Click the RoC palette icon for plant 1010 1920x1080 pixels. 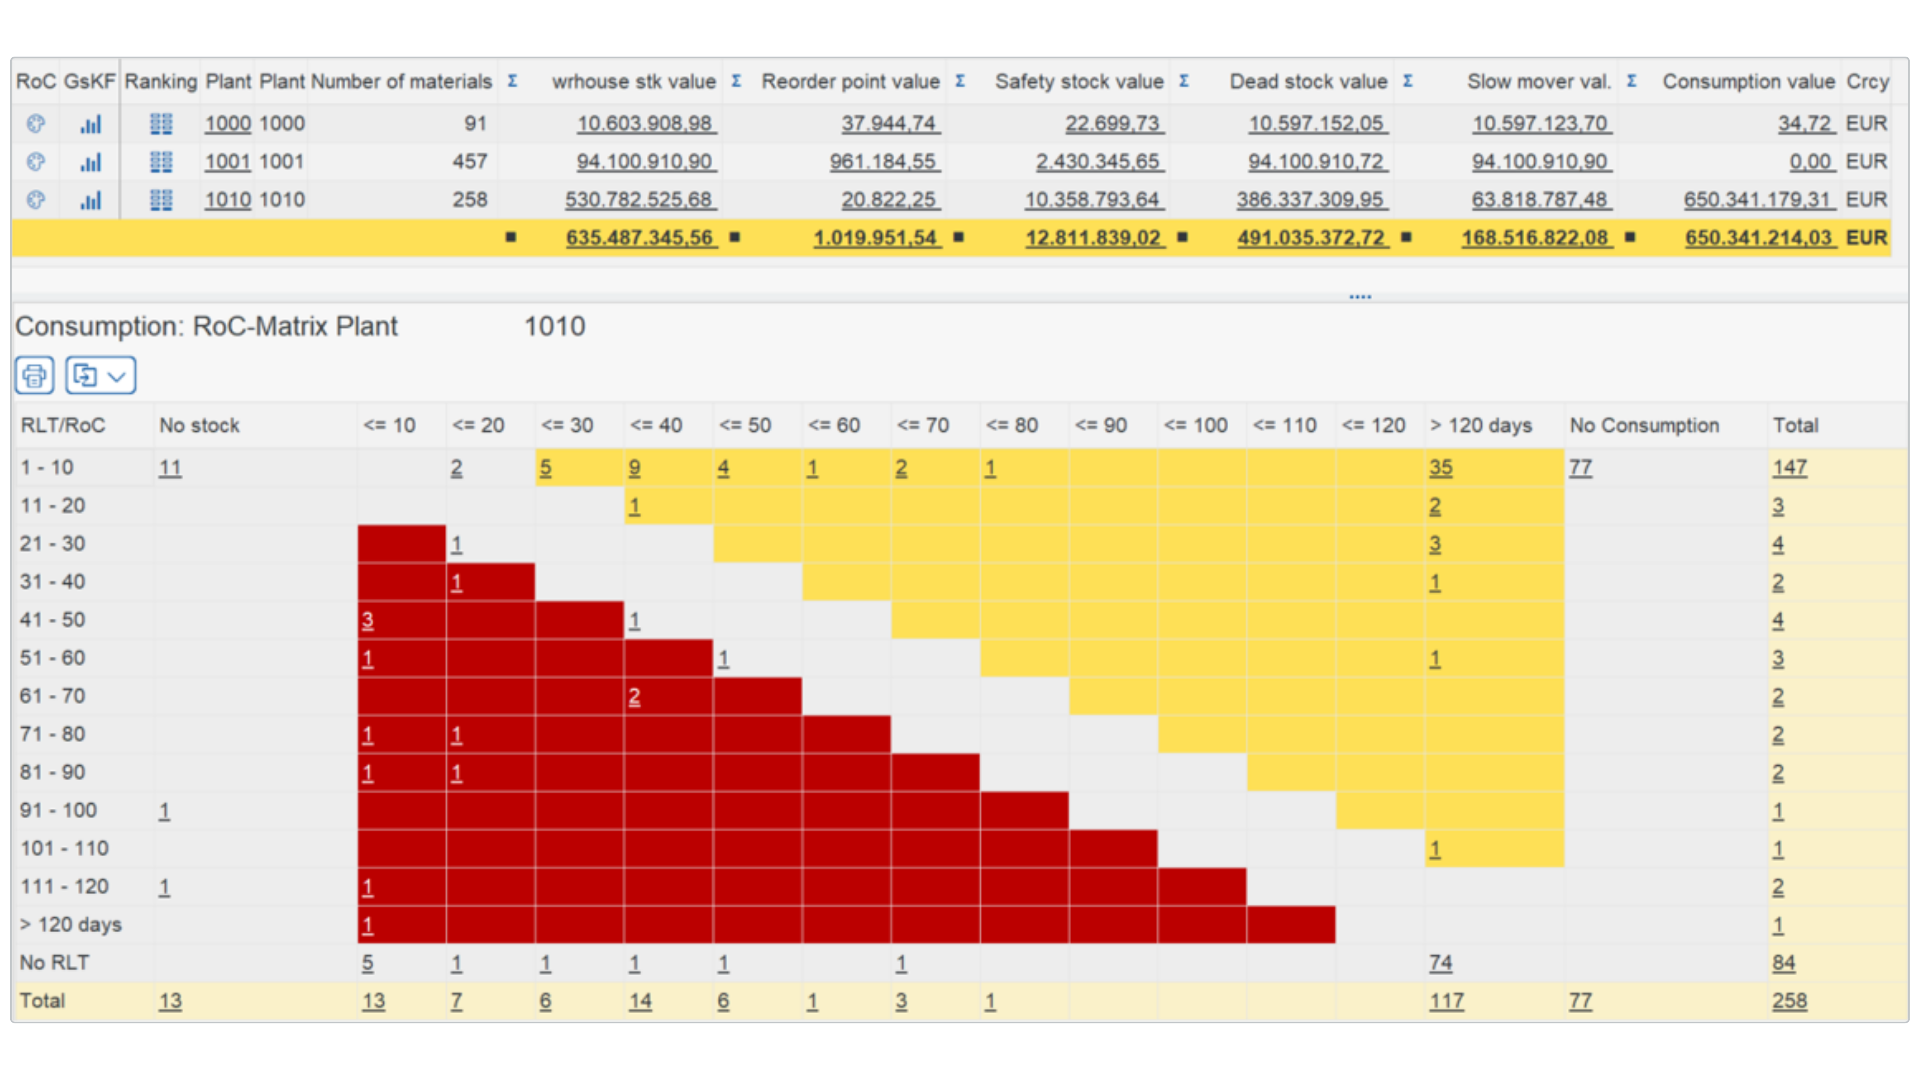(x=34, y=199)
